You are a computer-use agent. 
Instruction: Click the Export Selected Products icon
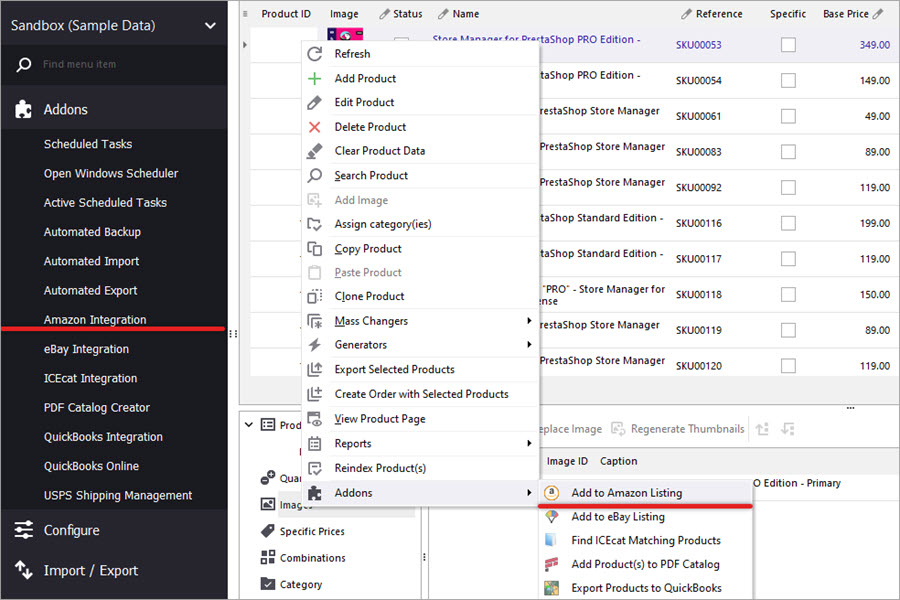(x=315, y=370)
